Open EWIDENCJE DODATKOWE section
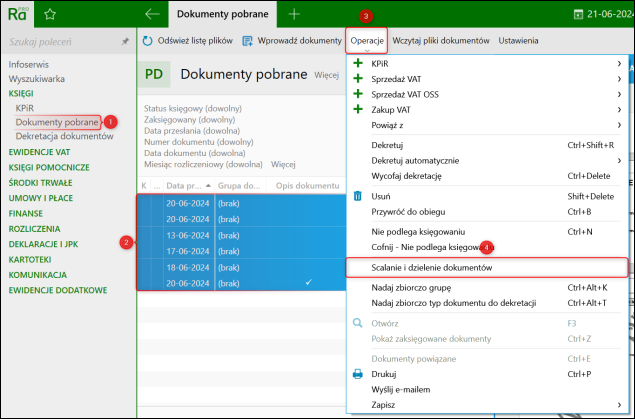 [58, 290]
